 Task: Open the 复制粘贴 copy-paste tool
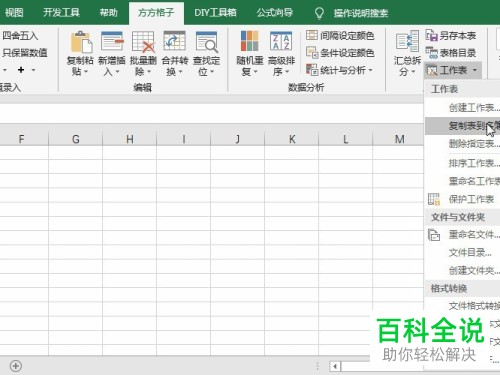click(x=80, y=53)
